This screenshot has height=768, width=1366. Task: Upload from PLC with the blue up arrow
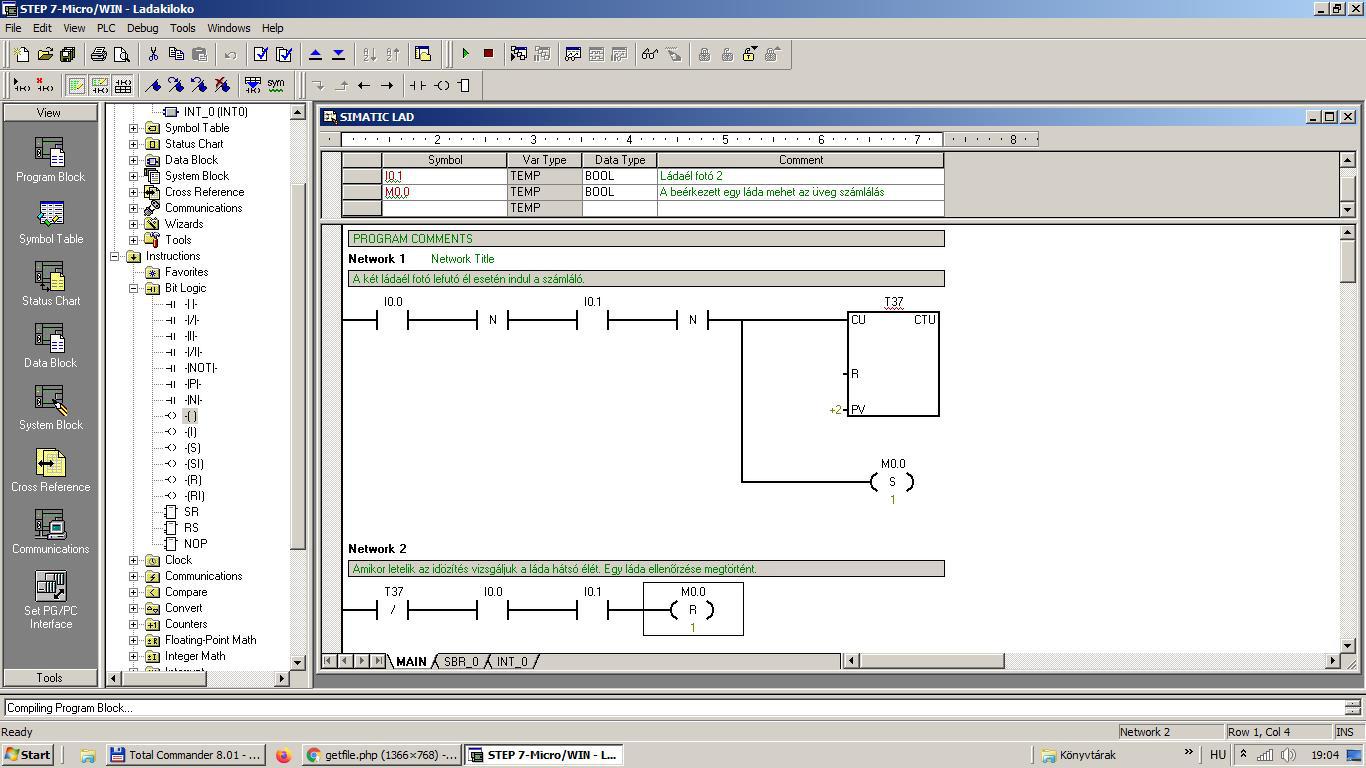[315, 54]
